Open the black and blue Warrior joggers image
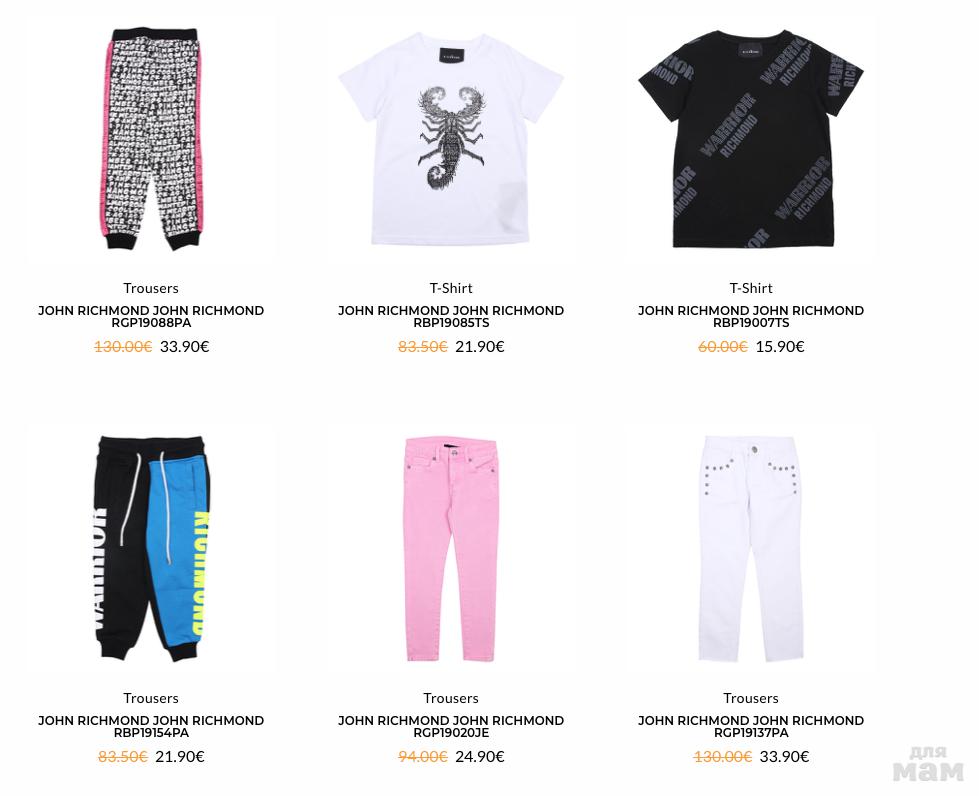 [x=150, y=549]
